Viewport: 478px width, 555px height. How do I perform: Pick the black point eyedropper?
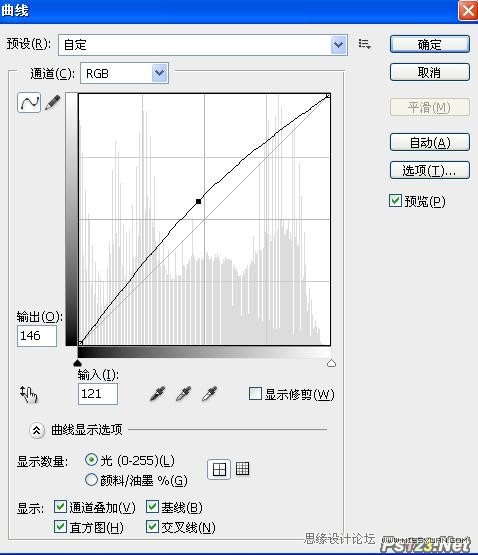pos(158,394)
